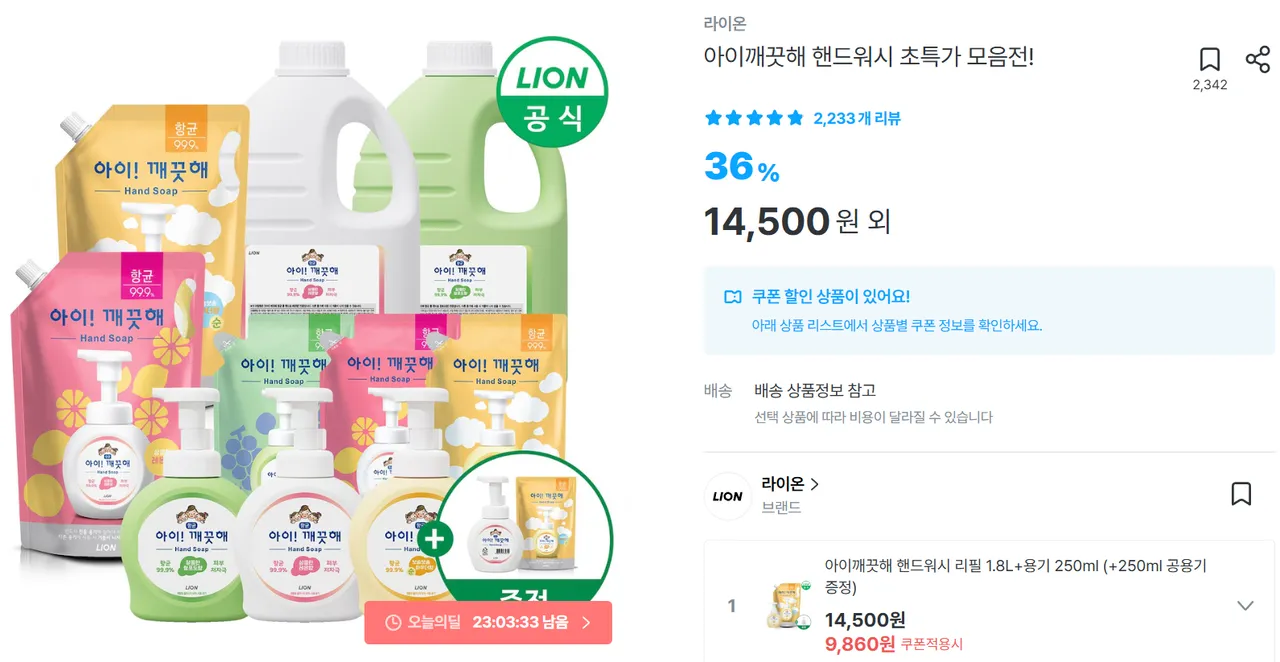Click the clock icon on 오늘의딜 badge
The height and width of the screenshot is (662, 1280).
392,622
